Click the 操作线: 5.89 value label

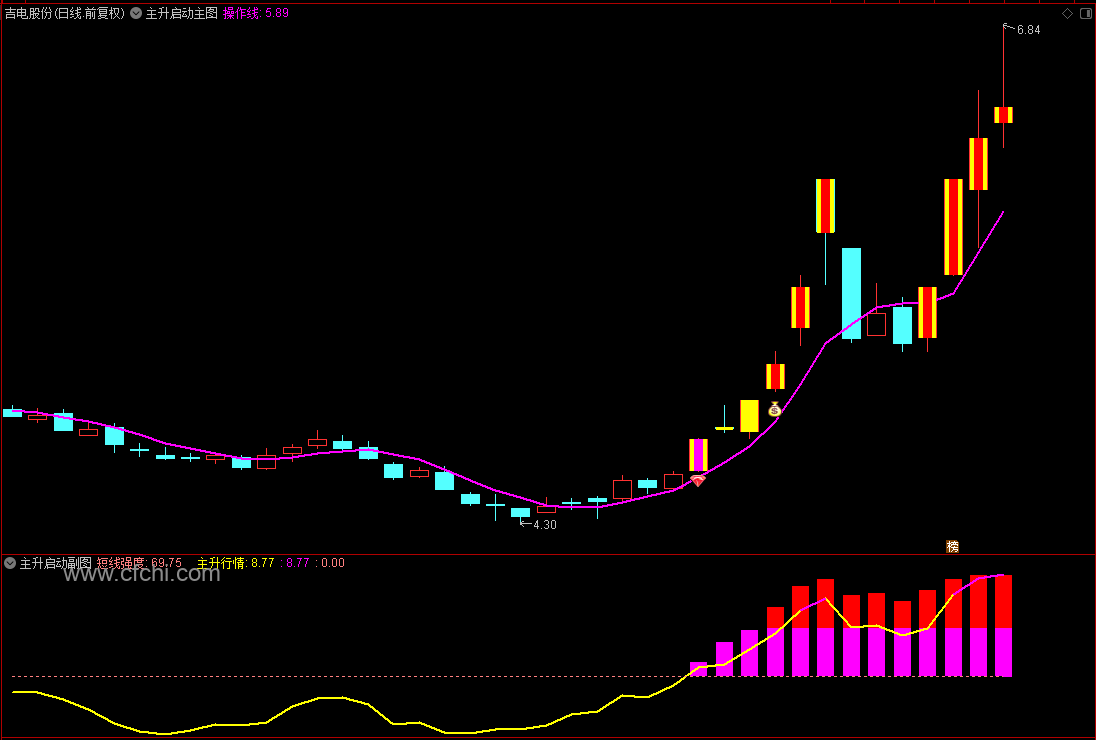256,13
